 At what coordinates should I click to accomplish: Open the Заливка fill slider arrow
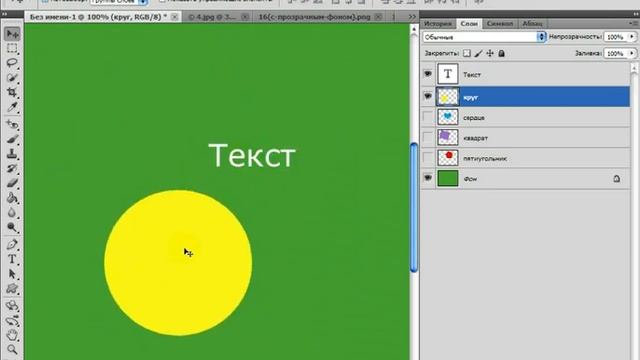(632, 53)
